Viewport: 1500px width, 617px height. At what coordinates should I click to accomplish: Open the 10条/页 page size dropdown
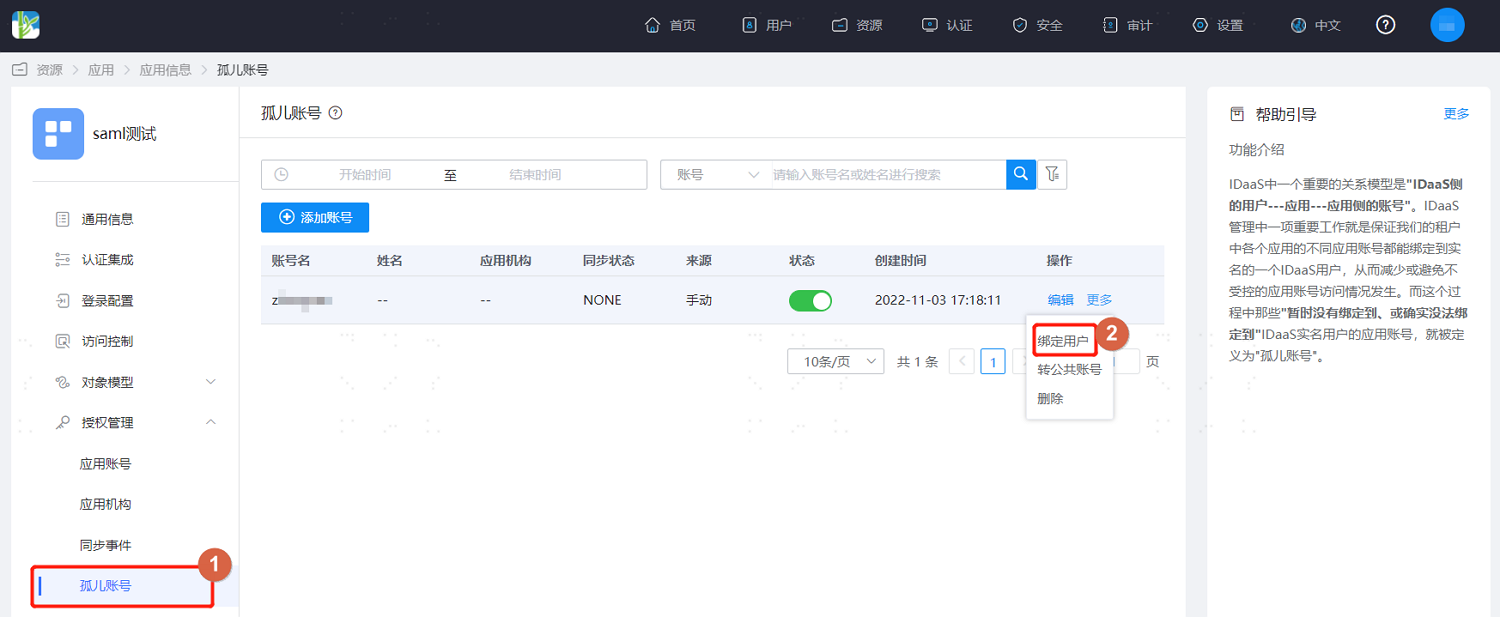point(836,362)
